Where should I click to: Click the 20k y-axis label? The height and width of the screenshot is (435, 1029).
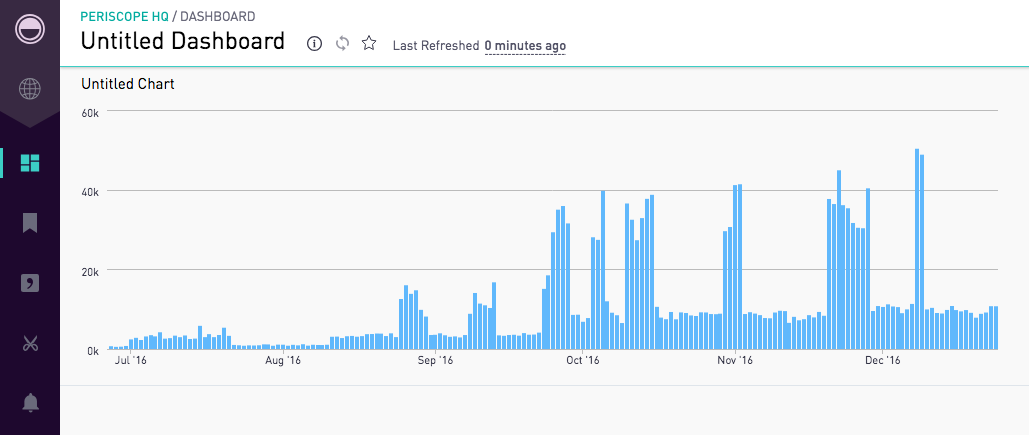[90, 271]
